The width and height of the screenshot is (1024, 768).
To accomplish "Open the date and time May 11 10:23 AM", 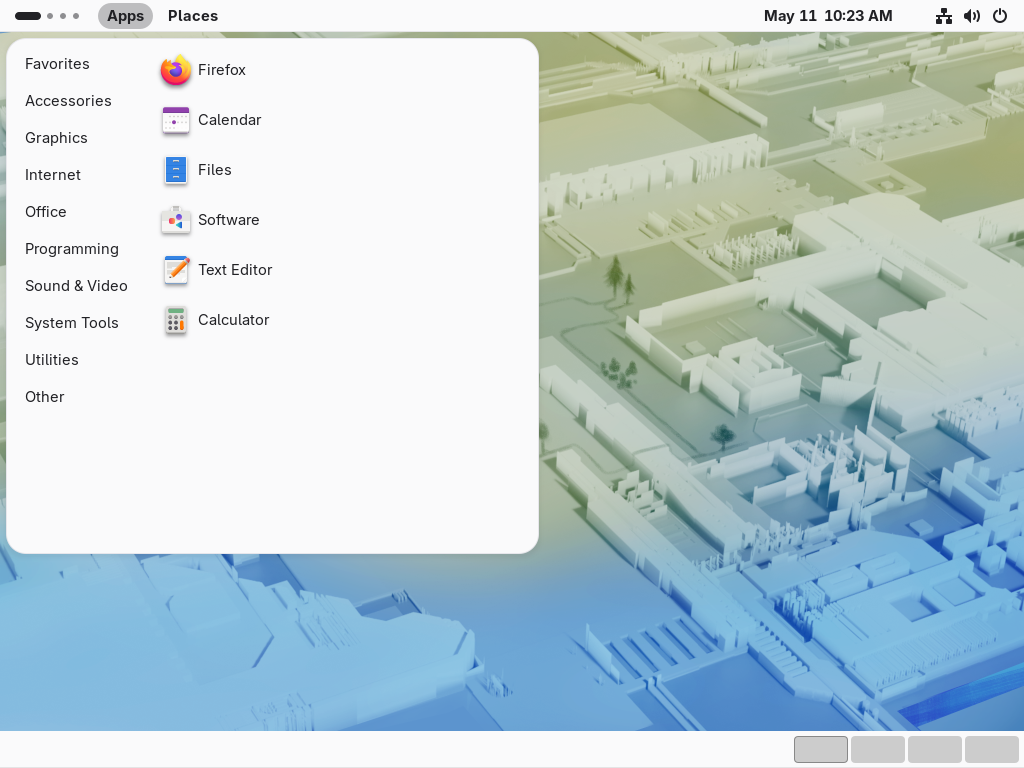I will coord(828,16).
